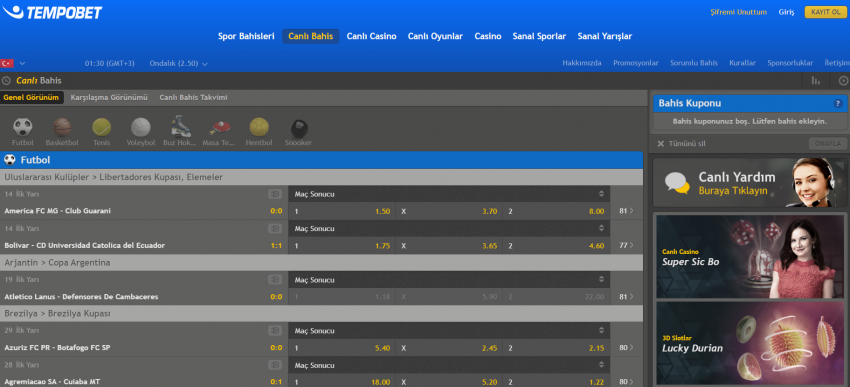Click the Şifremi Unuttum link

pos(738,12)
